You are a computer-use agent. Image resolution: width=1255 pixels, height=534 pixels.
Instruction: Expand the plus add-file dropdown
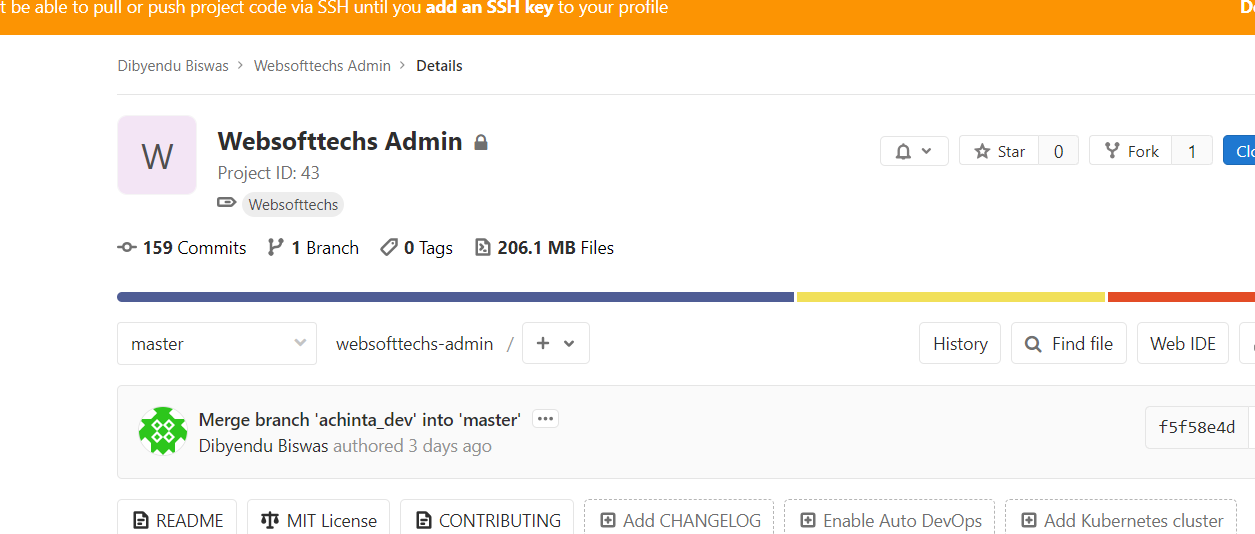[x=555, y=343]
